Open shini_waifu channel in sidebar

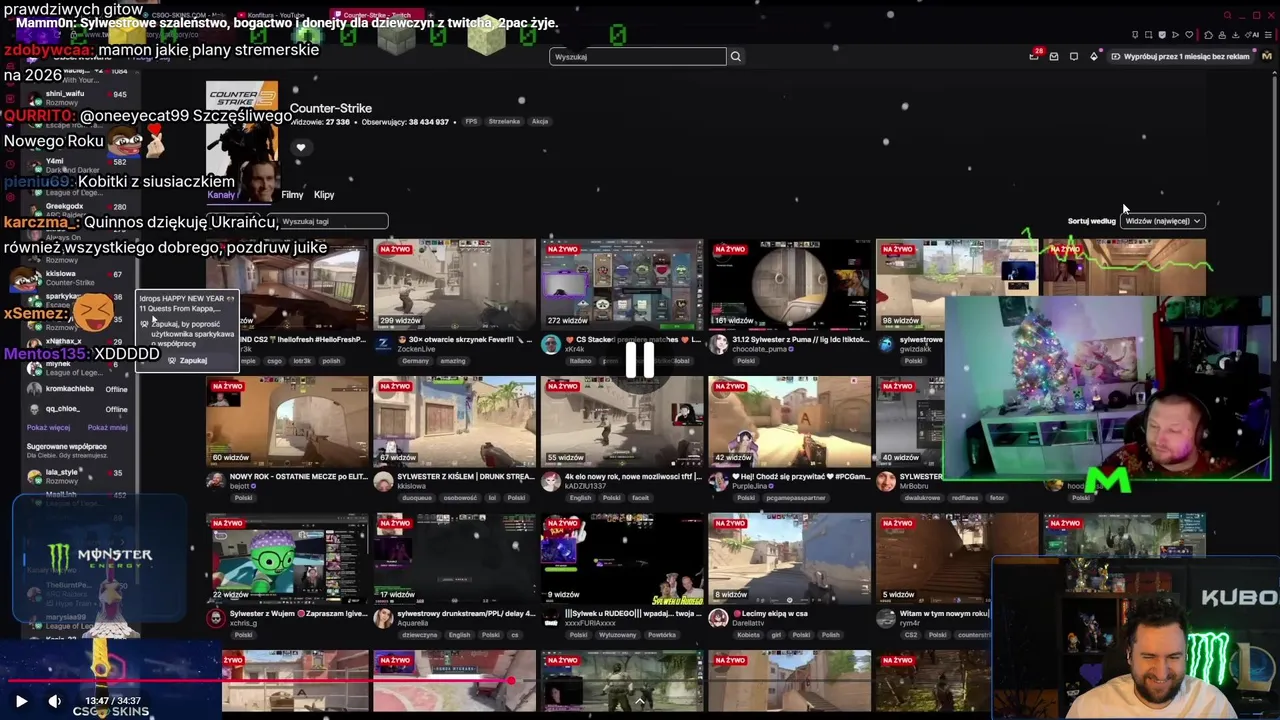point(78,97)
